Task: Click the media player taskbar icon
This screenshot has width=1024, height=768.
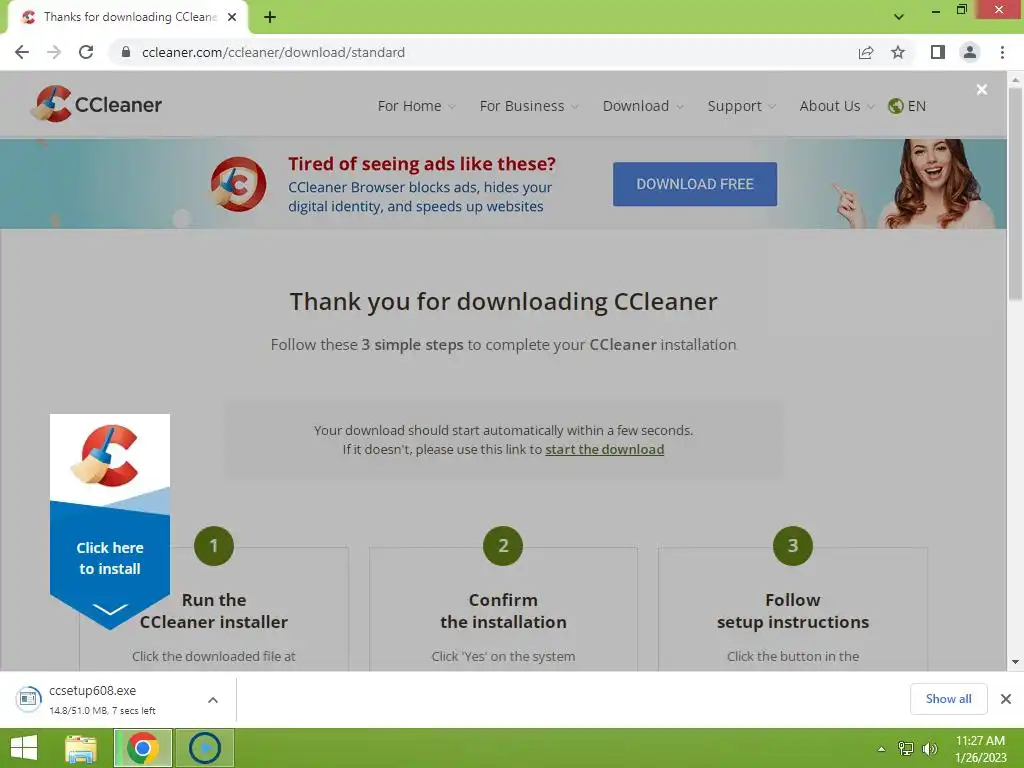Action: click(x=204, y=748)
